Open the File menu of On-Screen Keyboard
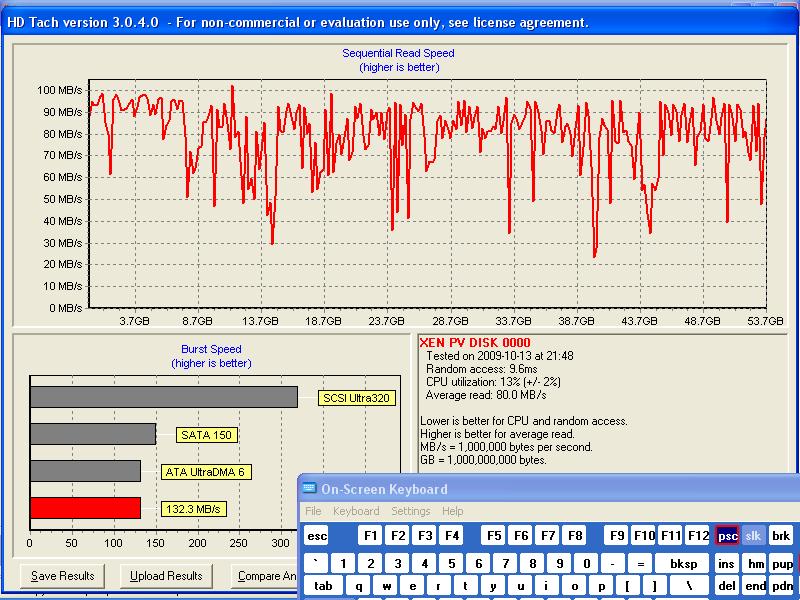This screenshot has height=600, width=800. click(313, 511)
